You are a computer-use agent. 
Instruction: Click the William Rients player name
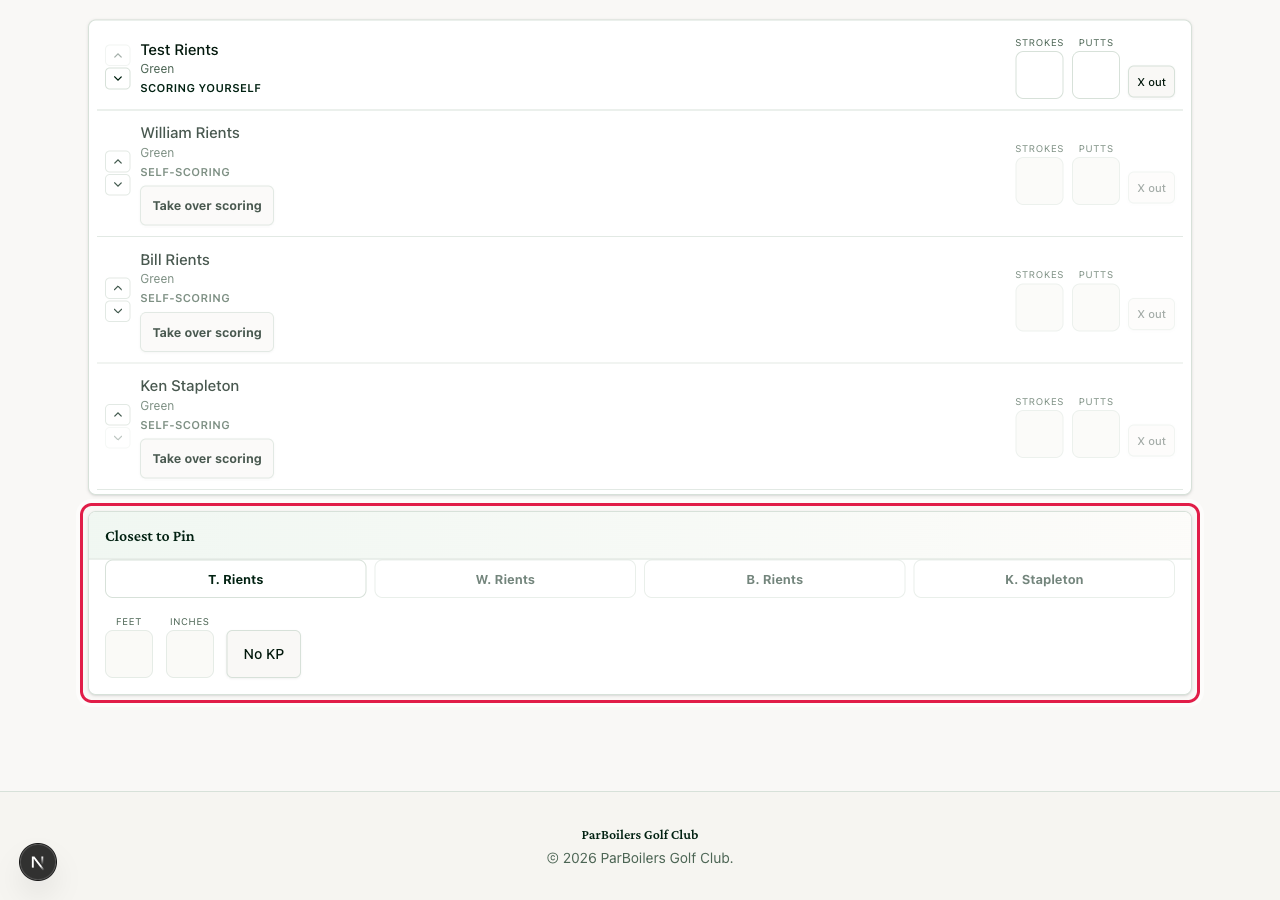(x=190, y=133)
